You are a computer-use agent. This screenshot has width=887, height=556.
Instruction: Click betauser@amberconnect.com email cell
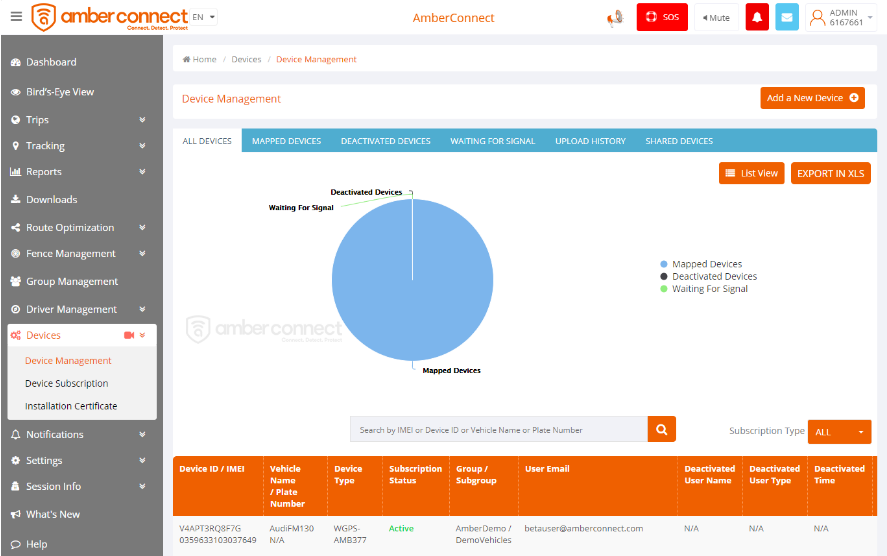[583, 528]
